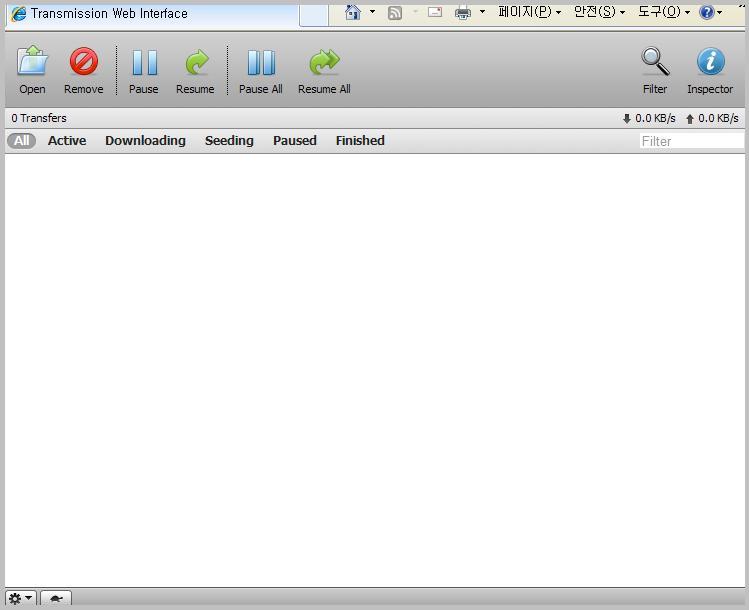Show only Downloading transfers
749x610 pixels.
click(x=145, y=140)
